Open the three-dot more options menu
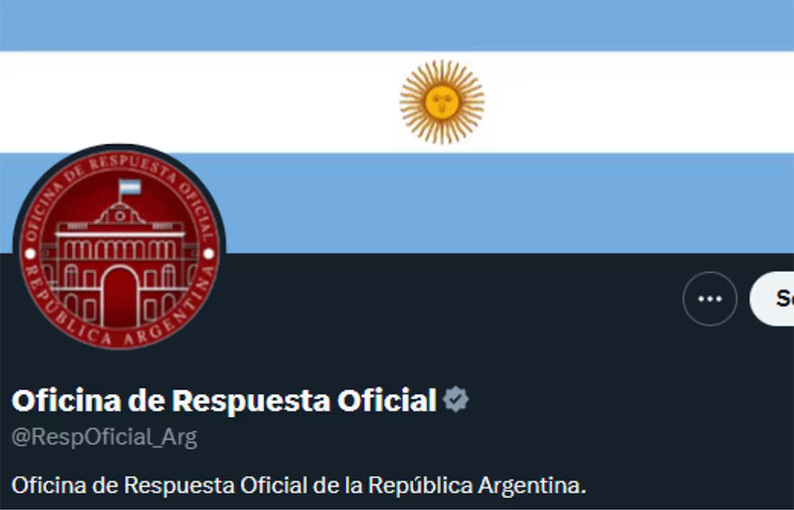 coord(709,299)
